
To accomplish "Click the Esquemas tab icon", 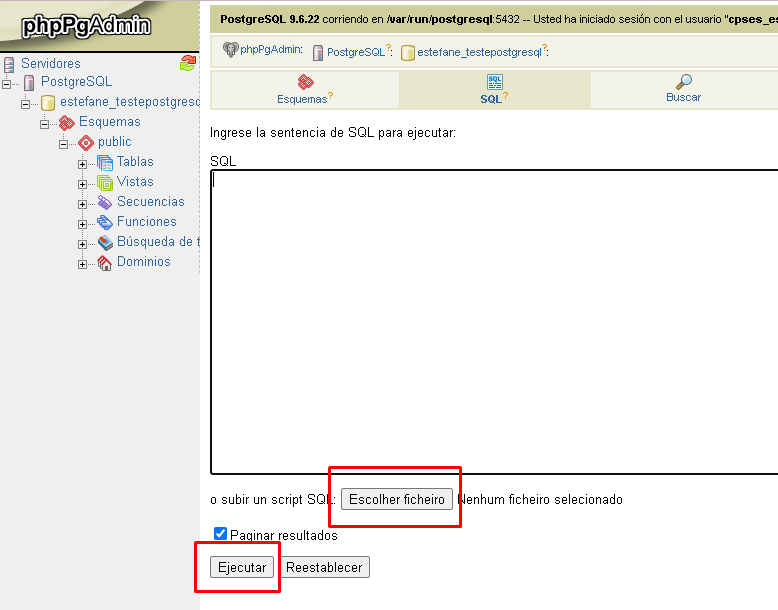I will 306,82.
